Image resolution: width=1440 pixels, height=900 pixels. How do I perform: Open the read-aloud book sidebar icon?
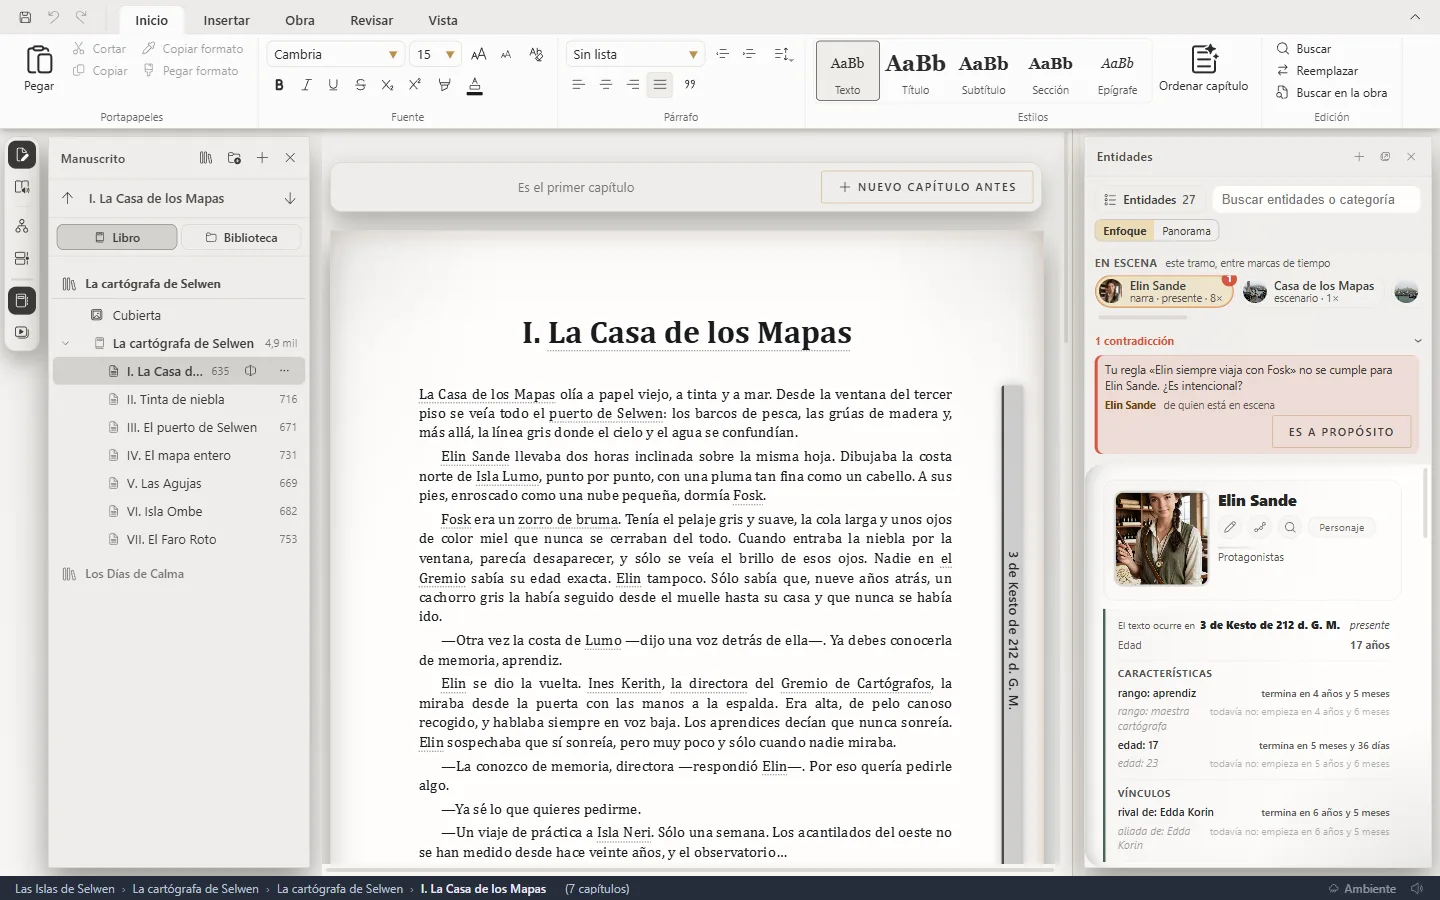point(22,187)
